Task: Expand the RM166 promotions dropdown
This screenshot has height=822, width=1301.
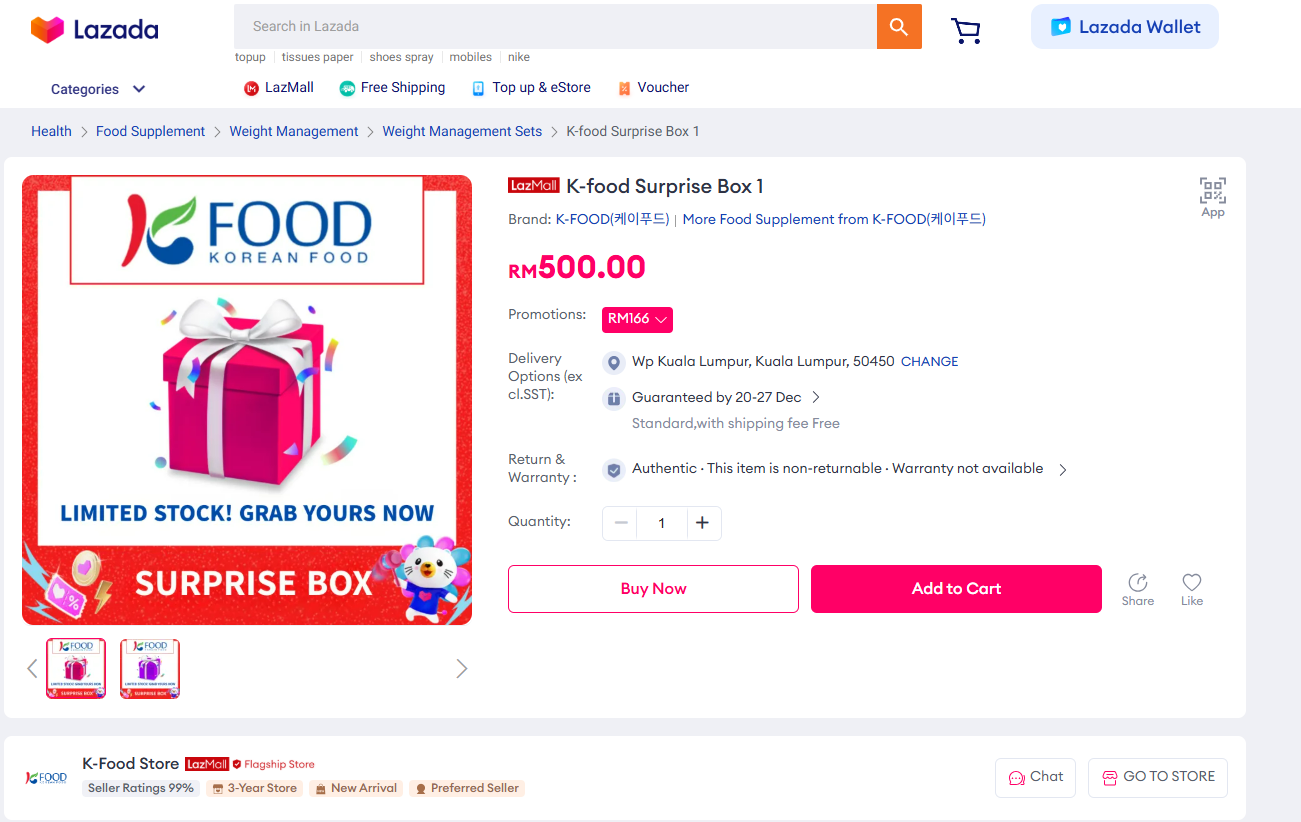Action: point(637,319)
